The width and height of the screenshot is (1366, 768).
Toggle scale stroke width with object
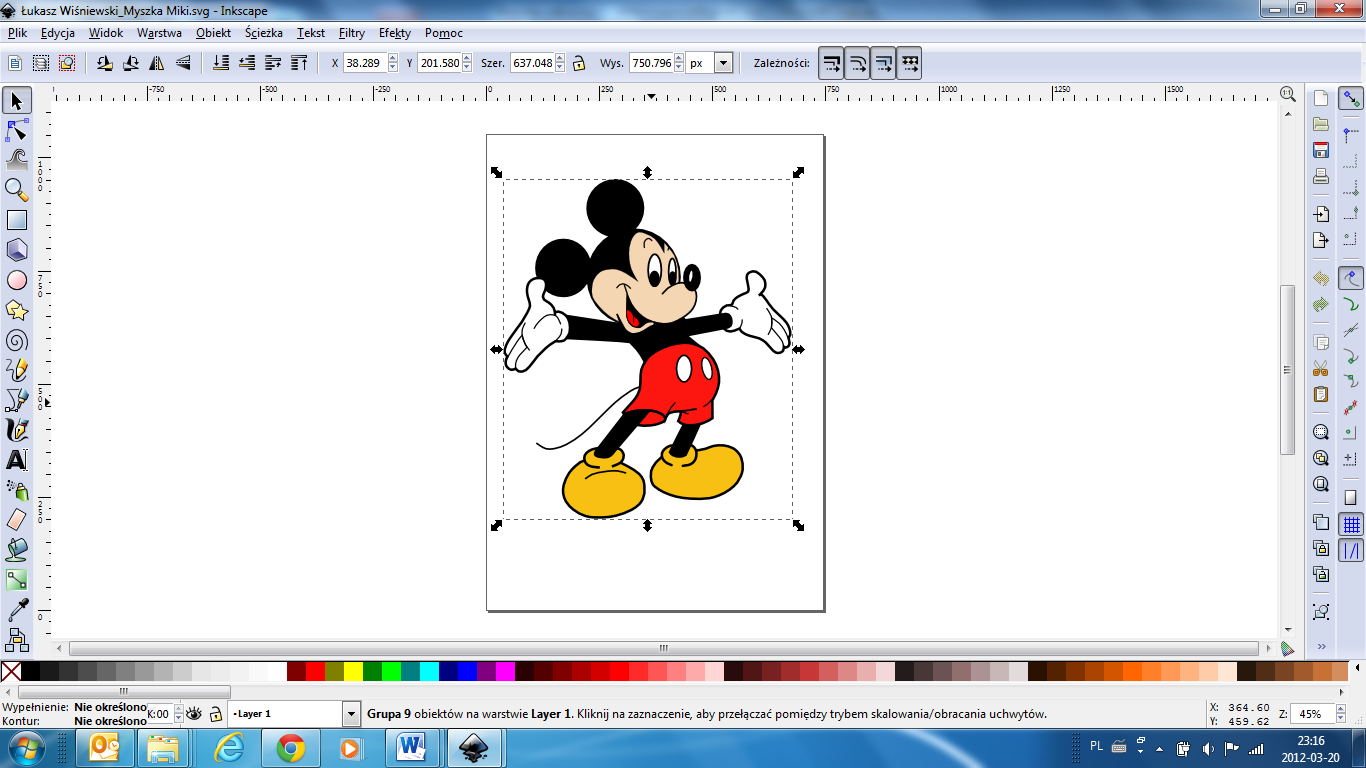(x=832, y=63)
